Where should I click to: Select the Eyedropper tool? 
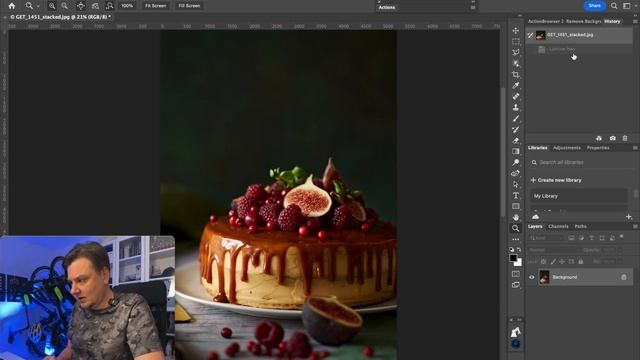pyautogui.click(x=516, y=86)
